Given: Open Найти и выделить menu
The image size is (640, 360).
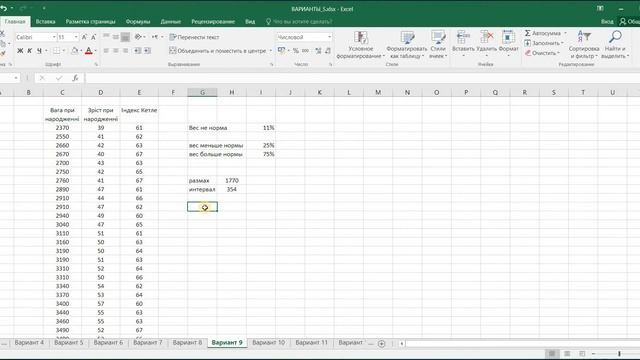Looking at the screenshot, I should click(615, 44).
